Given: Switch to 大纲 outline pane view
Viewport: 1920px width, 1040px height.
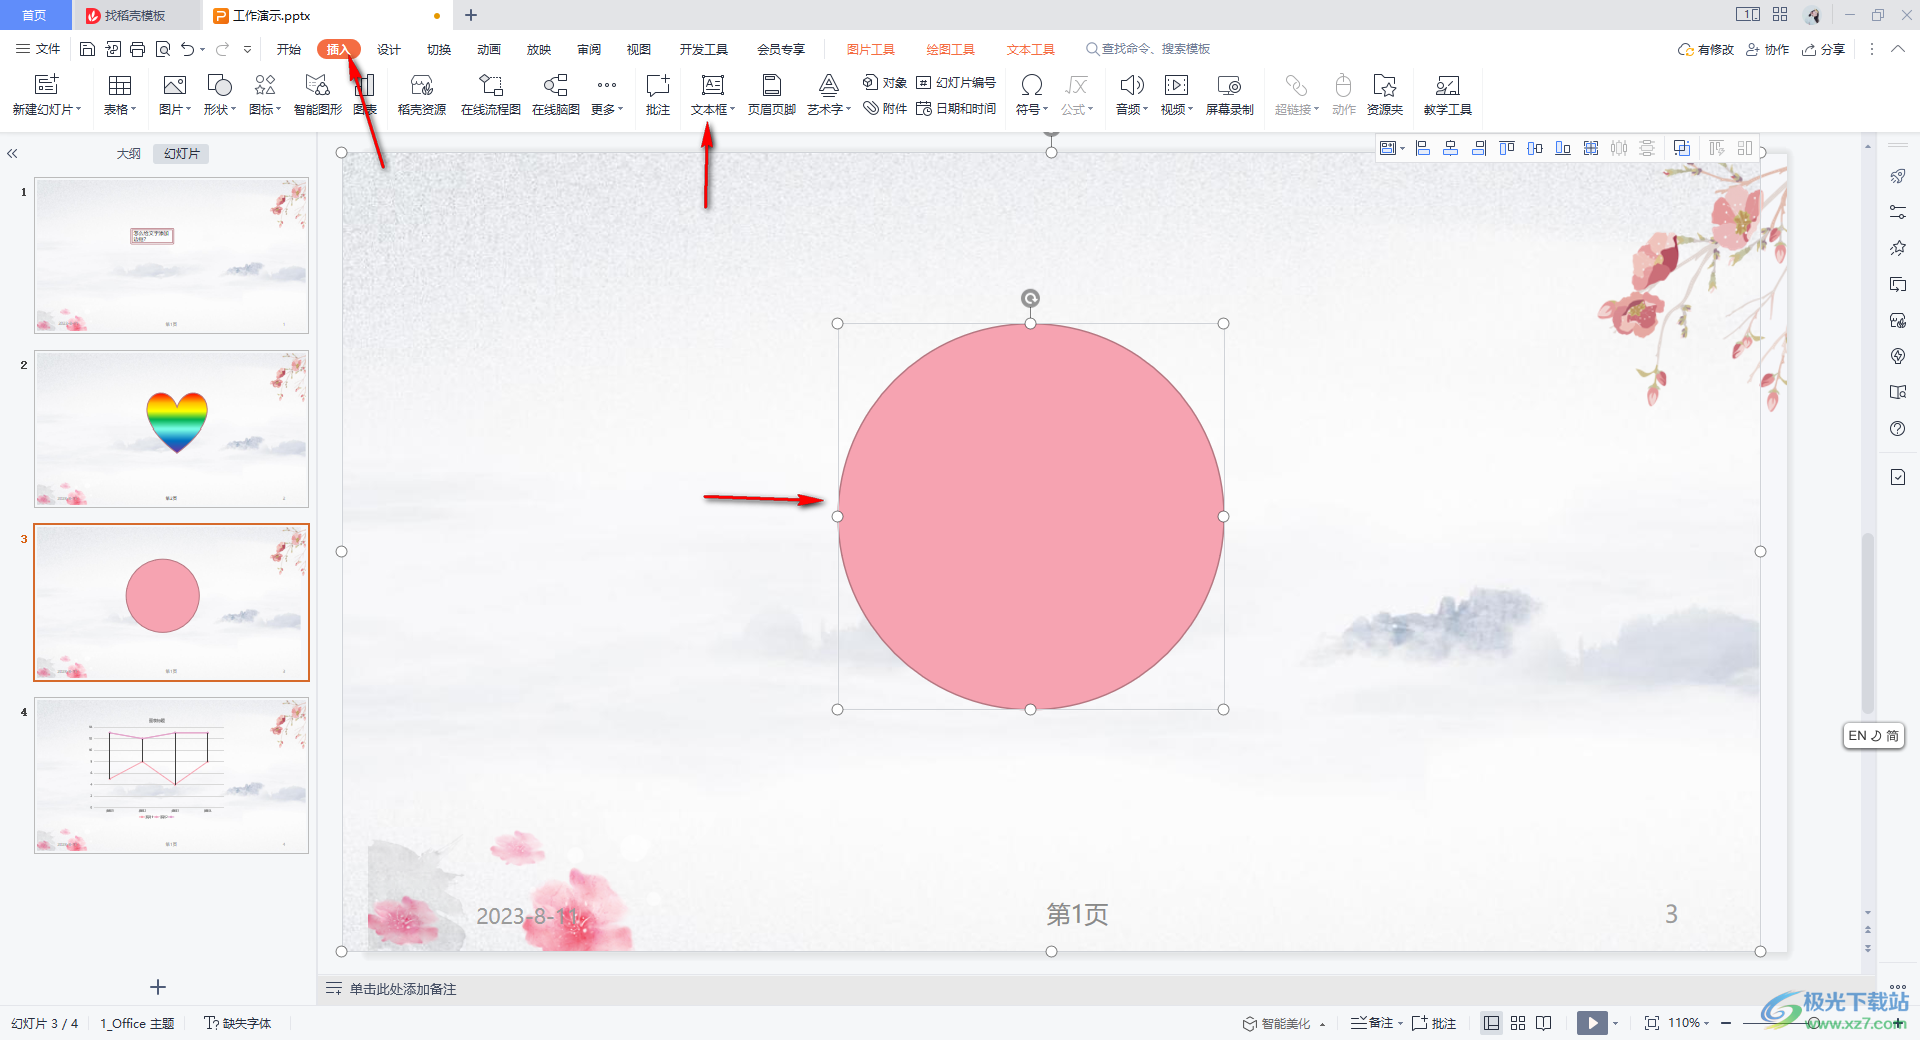Looking at the screenshot, I should tap(128, 154).
